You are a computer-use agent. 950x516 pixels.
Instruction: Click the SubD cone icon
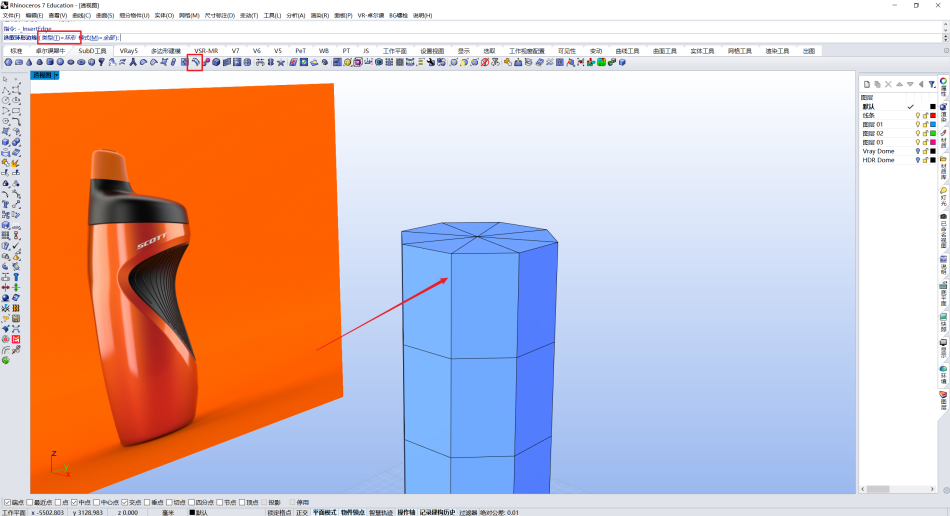29,62
